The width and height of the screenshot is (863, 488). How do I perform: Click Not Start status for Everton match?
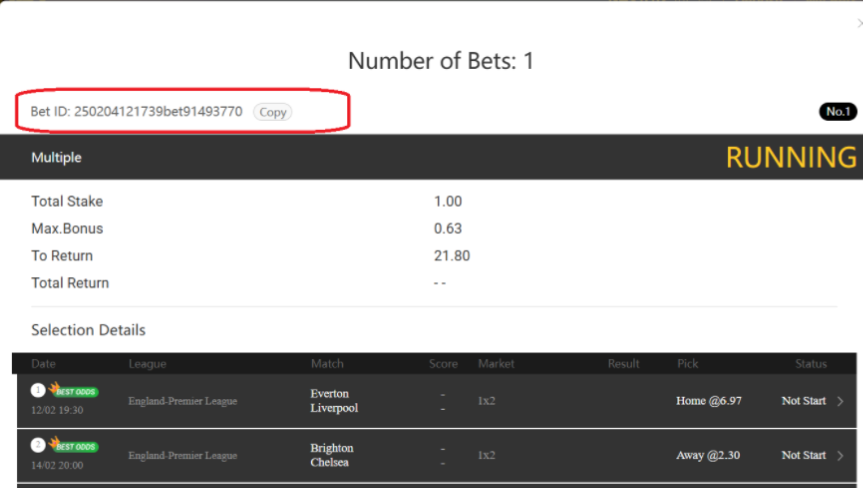[x=803, y=401]
